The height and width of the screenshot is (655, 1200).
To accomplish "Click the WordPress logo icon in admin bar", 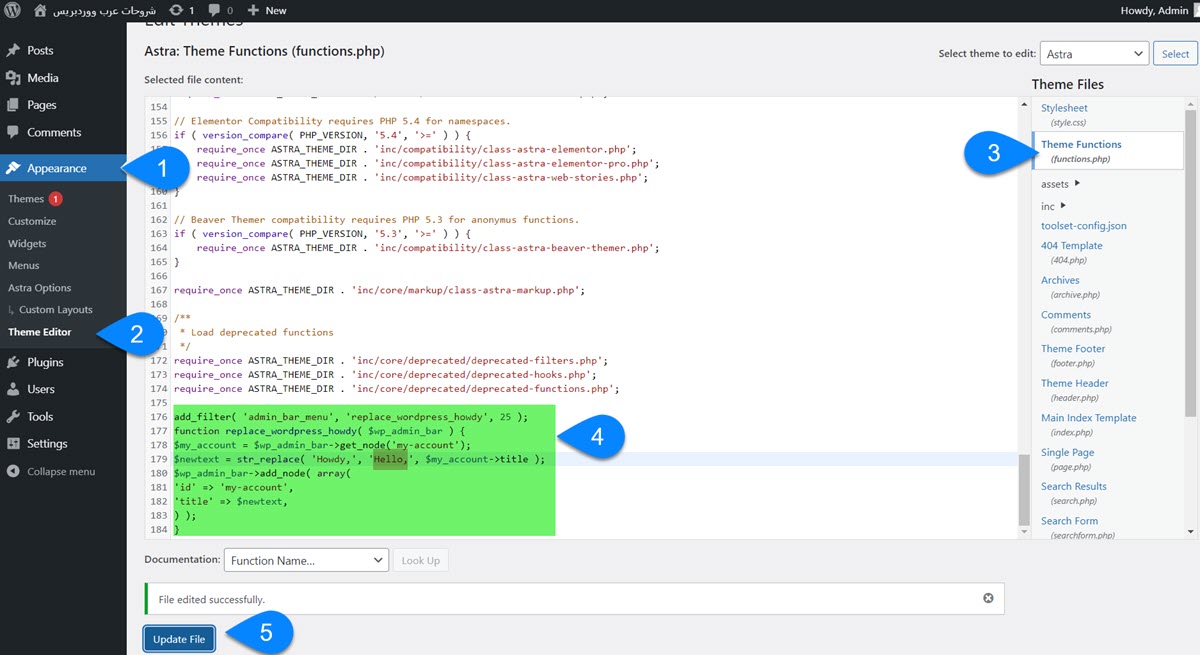I will pyautogui.click(x=13, y=10).
